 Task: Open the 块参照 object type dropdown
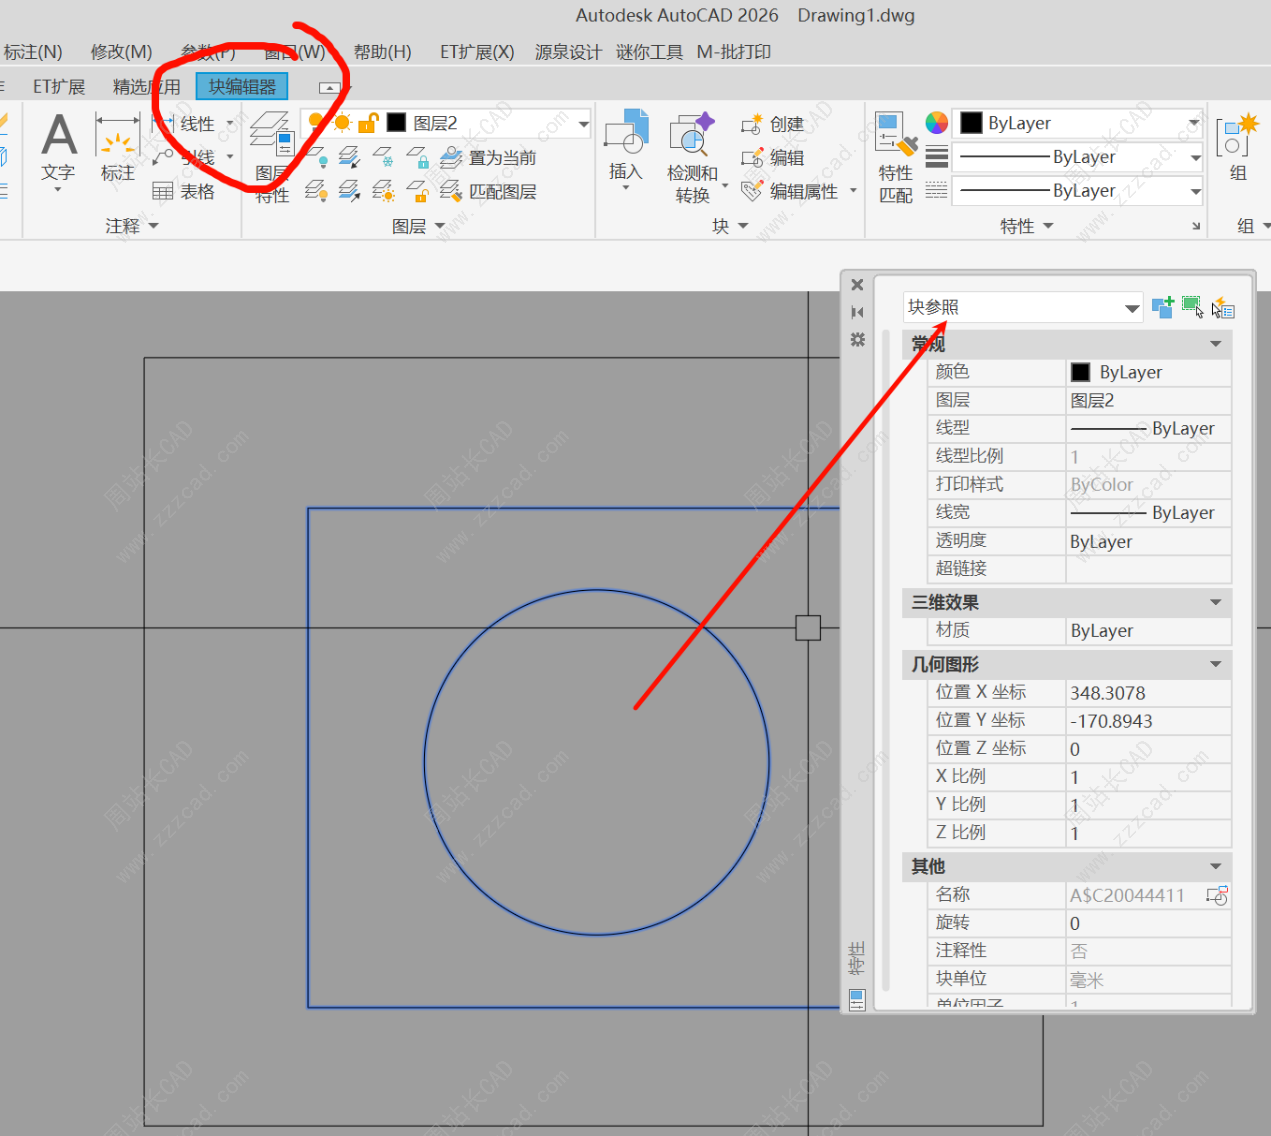coord(1132,308)
